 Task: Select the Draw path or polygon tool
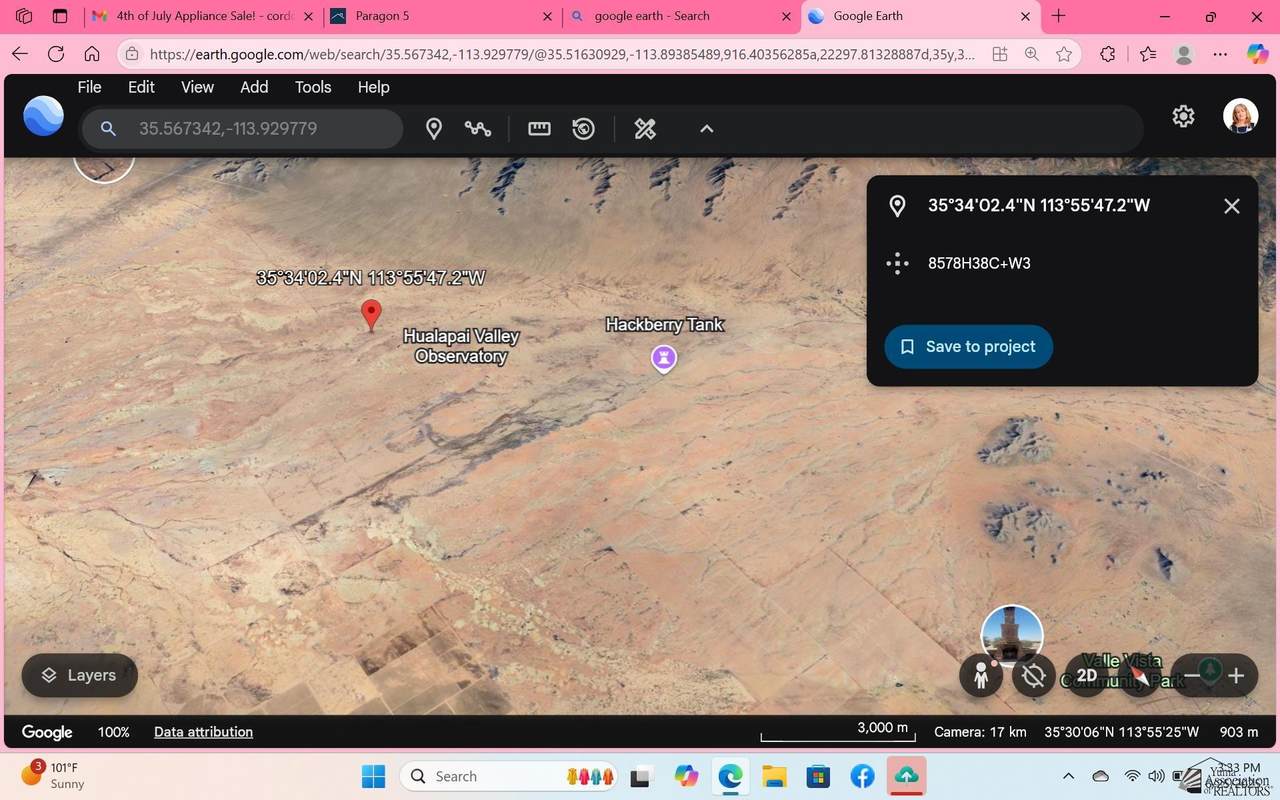coord(478,129)
